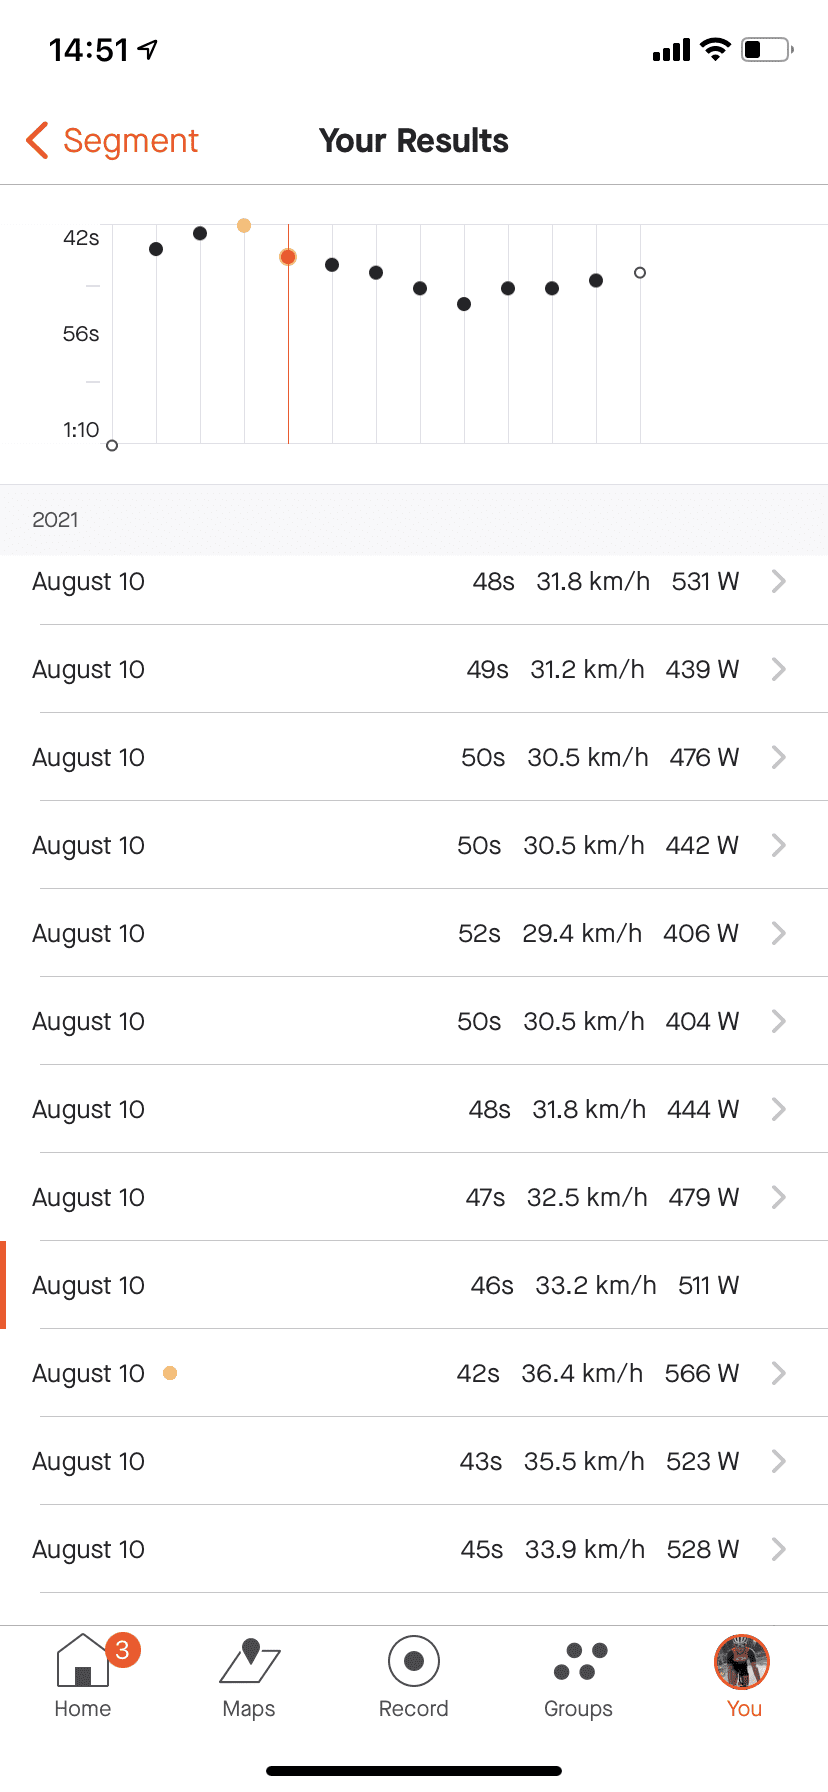
Task: Open the 48s 531 W result chevron
Action: (x=779, y=581)
